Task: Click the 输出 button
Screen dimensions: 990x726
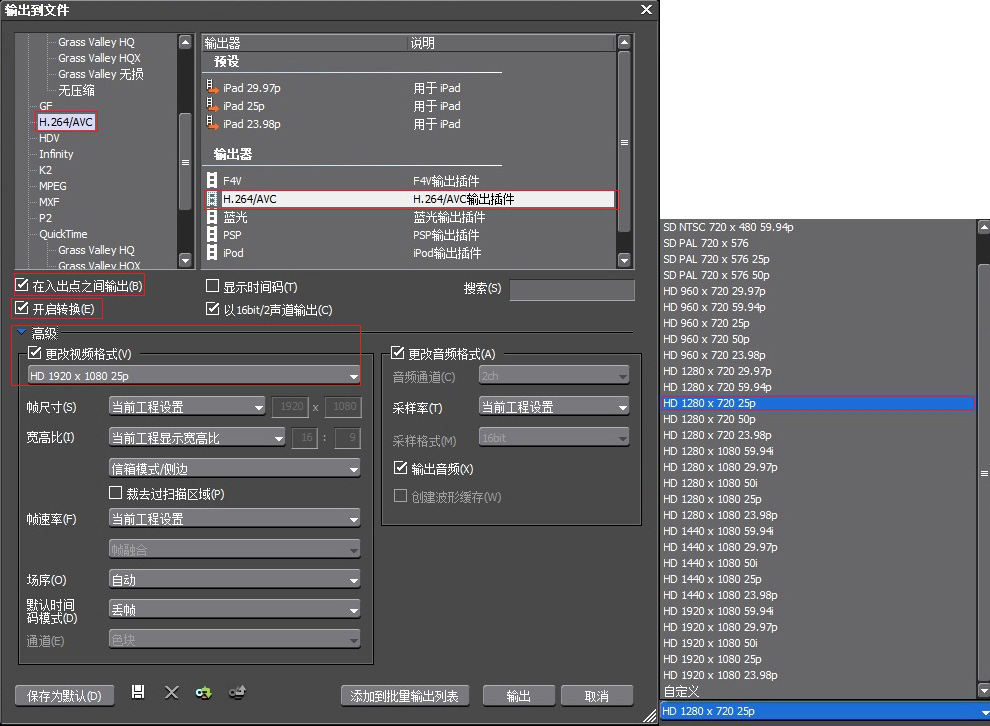Action: (518, 696)
